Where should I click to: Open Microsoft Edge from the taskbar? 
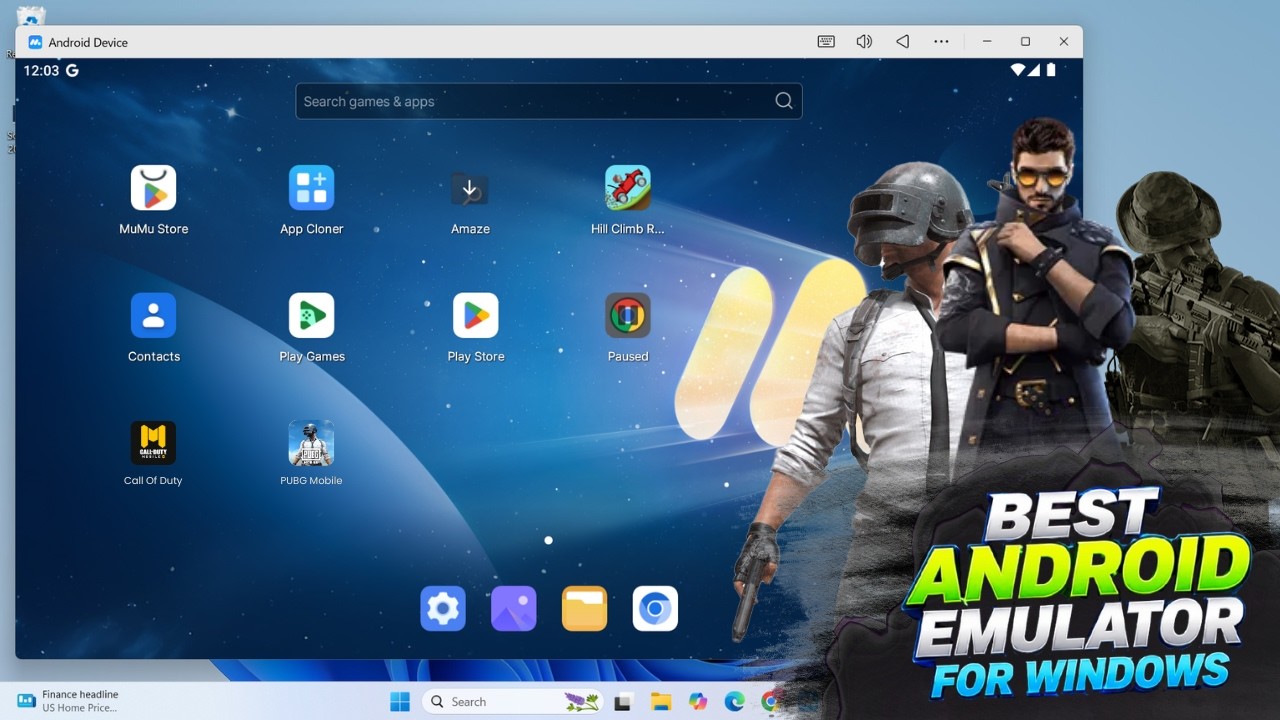coord(734,702)
